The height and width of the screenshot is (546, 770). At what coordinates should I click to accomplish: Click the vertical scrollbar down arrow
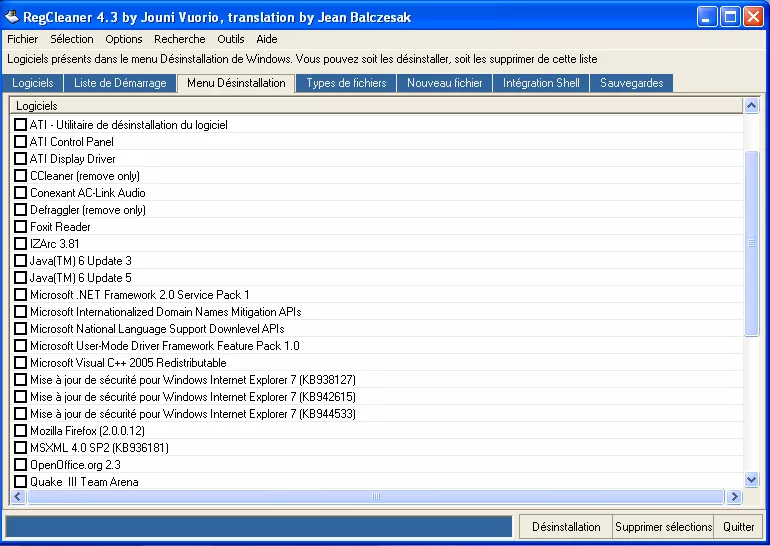(752, 480)
